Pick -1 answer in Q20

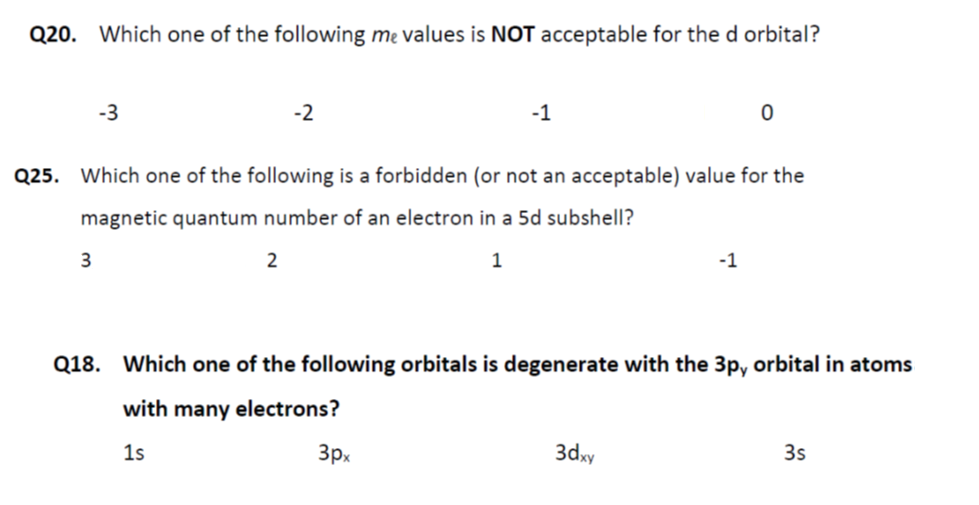coord(540,113)
